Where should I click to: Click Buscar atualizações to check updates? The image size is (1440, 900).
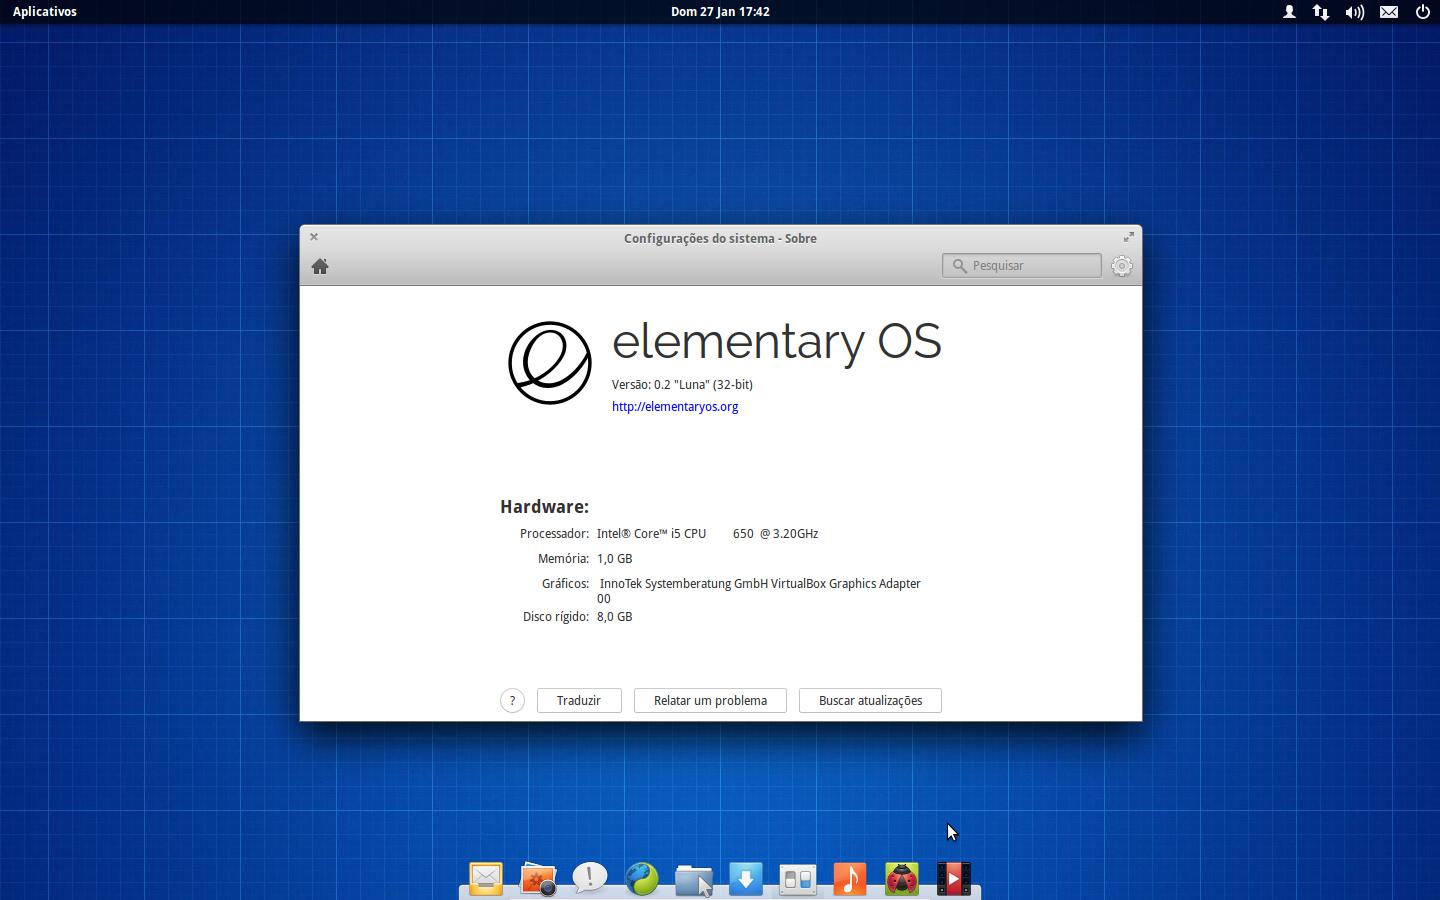[869, 700]
